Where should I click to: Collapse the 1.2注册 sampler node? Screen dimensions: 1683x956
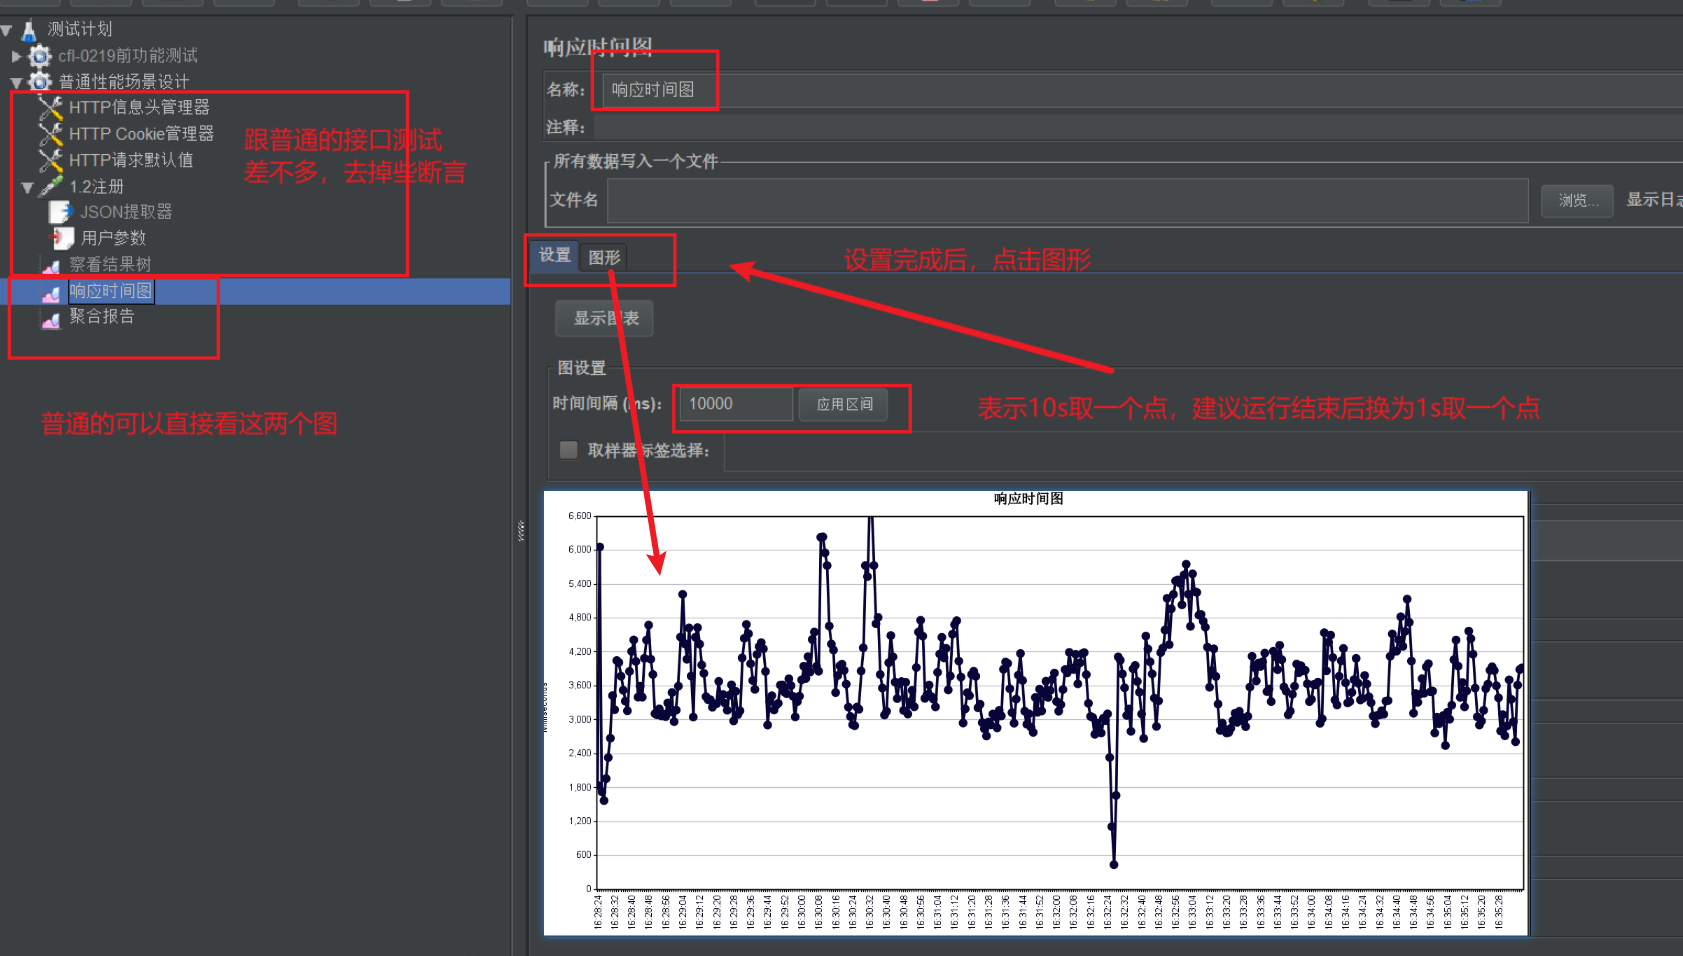pos(28,187)
